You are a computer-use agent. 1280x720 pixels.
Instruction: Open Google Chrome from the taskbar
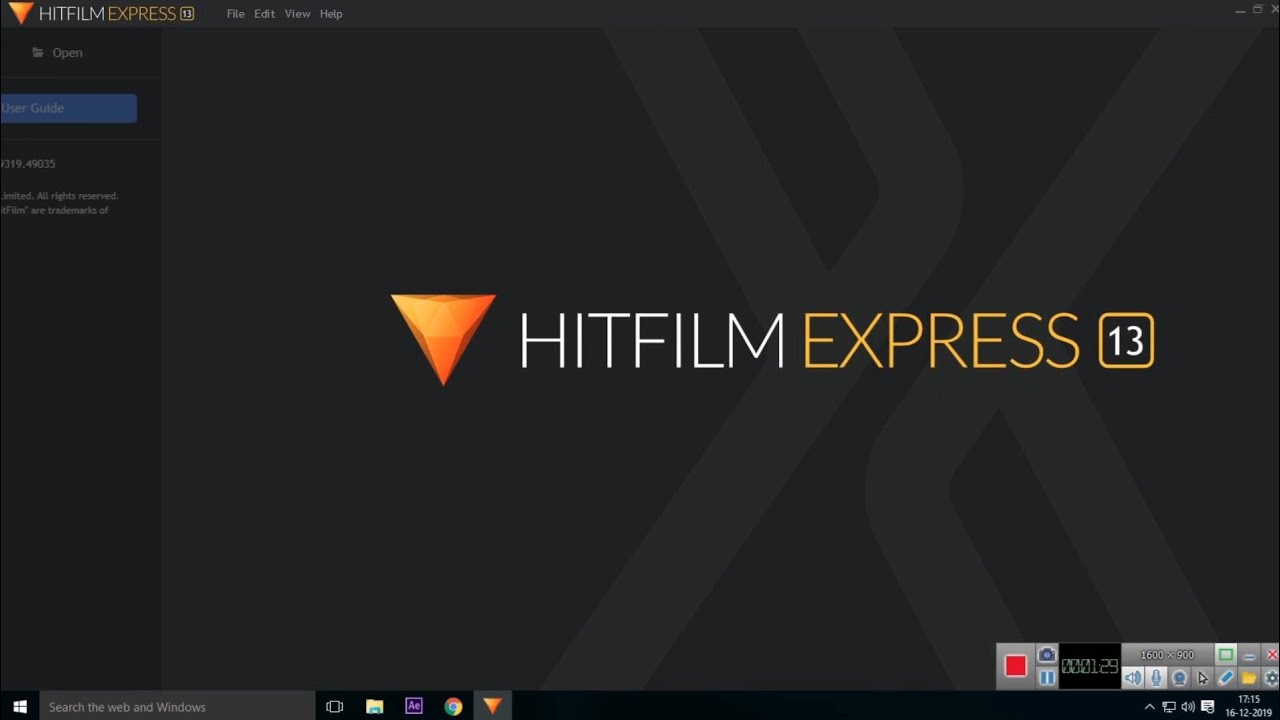pyautogui.click(x=453, y=706)
